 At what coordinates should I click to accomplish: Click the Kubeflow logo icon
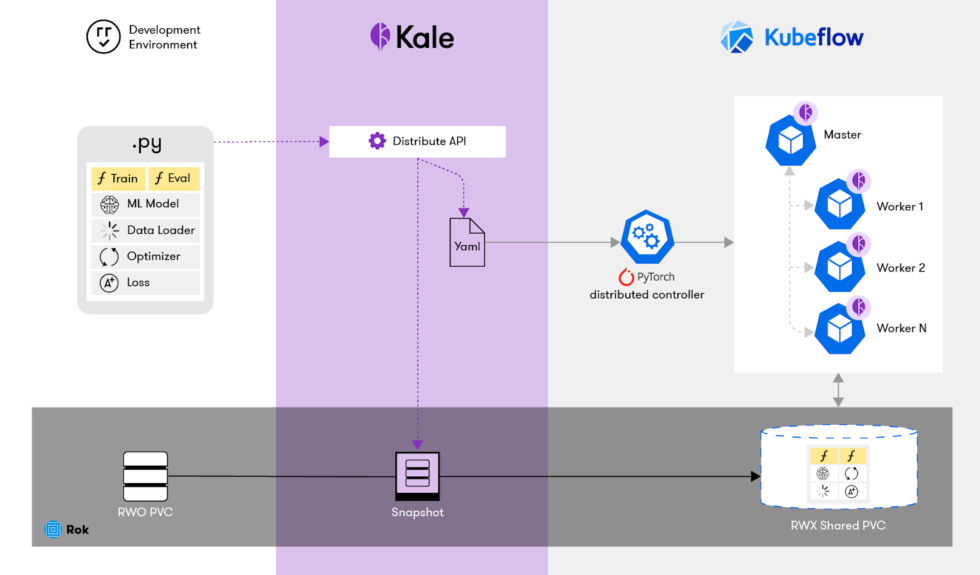[x=737, y=37]
